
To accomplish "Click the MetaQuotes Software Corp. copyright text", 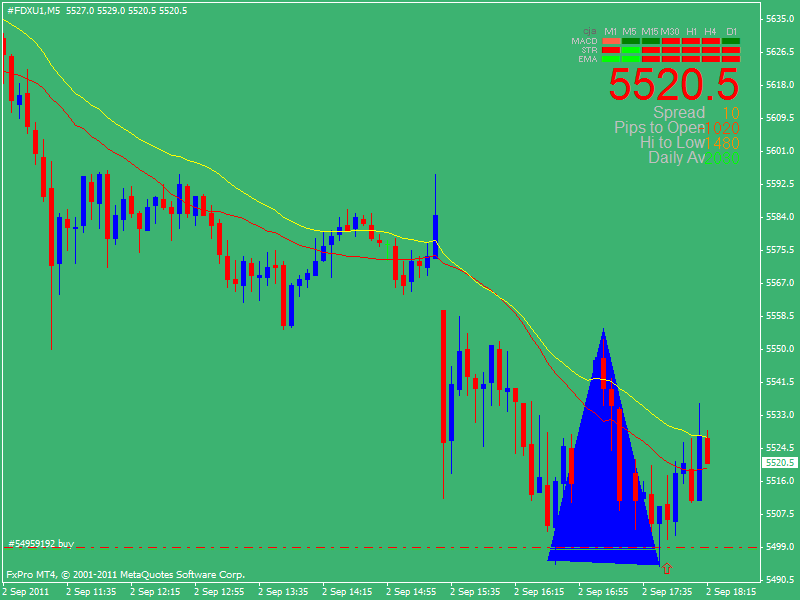I will (175, 575).
